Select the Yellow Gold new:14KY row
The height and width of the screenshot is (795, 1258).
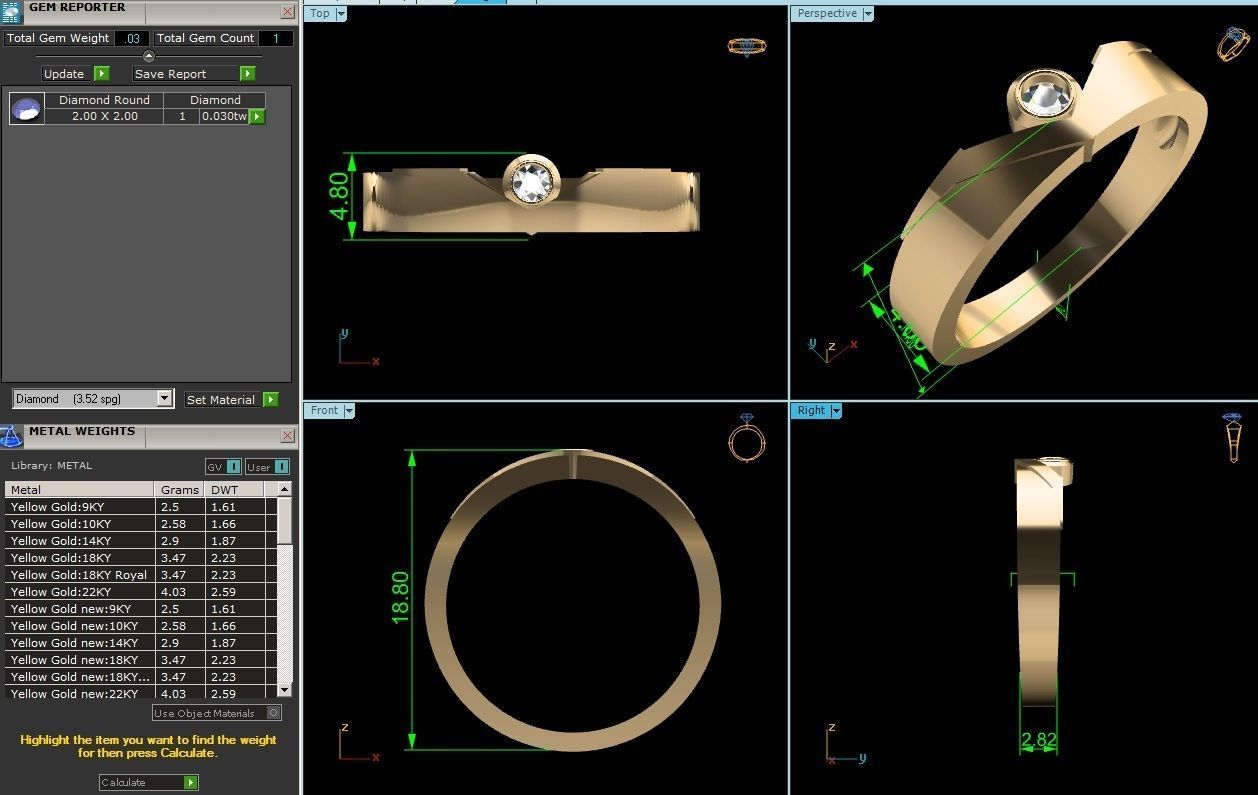[x=141, y=643]
